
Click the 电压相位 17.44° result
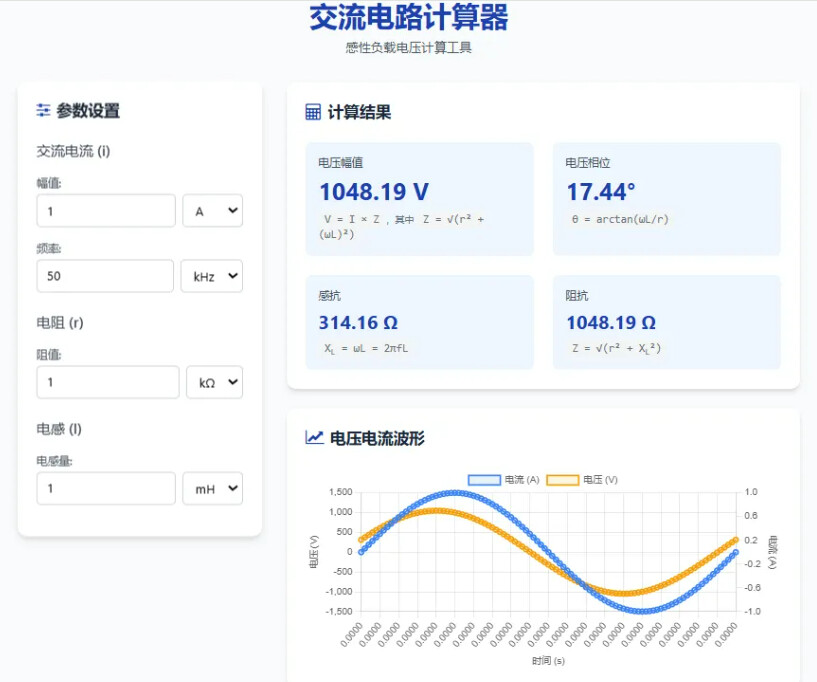[601, 192]
